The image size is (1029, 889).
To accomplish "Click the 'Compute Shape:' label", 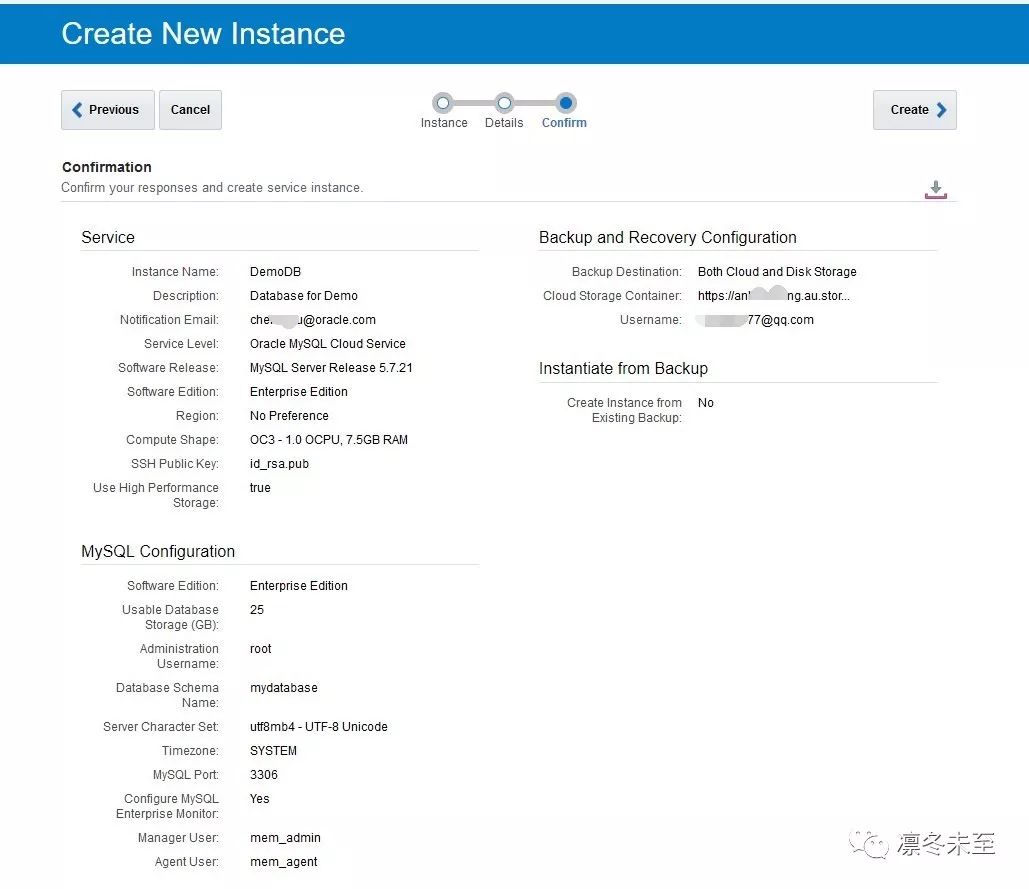I will pos(173,440).
